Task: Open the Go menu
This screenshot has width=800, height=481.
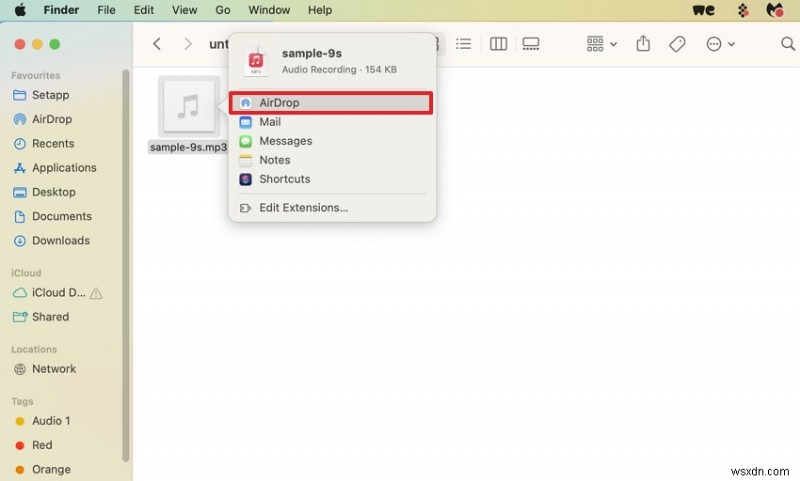Action: tap(222, 10)
